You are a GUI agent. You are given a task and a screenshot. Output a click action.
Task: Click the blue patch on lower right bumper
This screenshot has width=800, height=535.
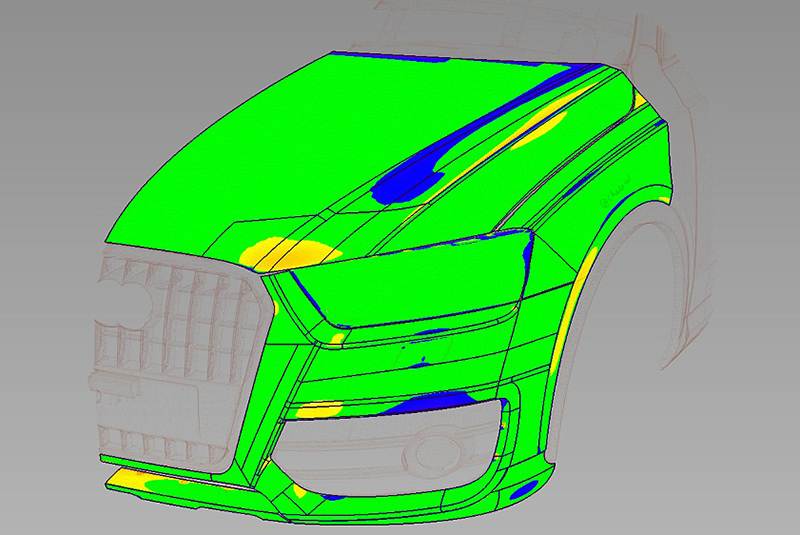pyautogui.click(x=520, y=490)
